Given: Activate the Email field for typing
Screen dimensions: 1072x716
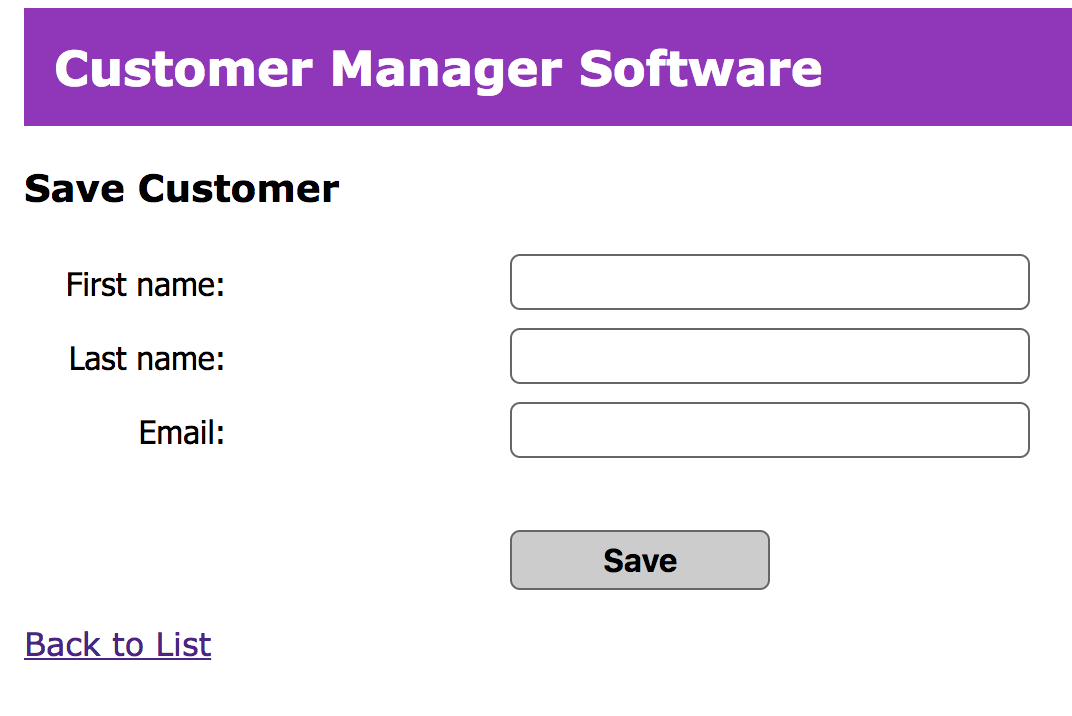Looking at the screenshot, I should [769, 430].
